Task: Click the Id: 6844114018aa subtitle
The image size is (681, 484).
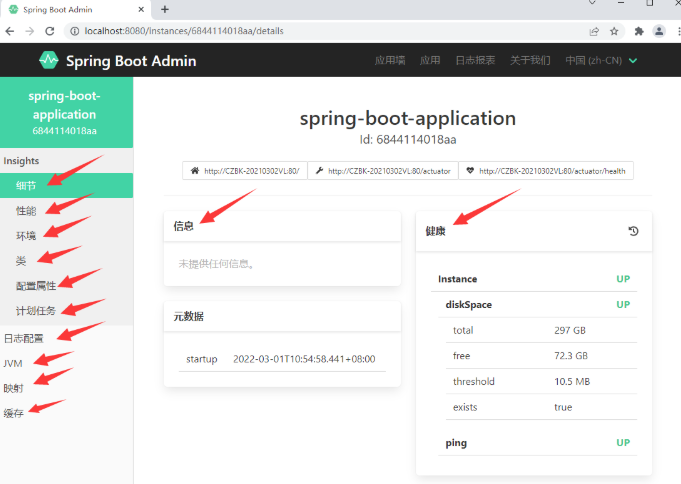Action: point(408,140)
